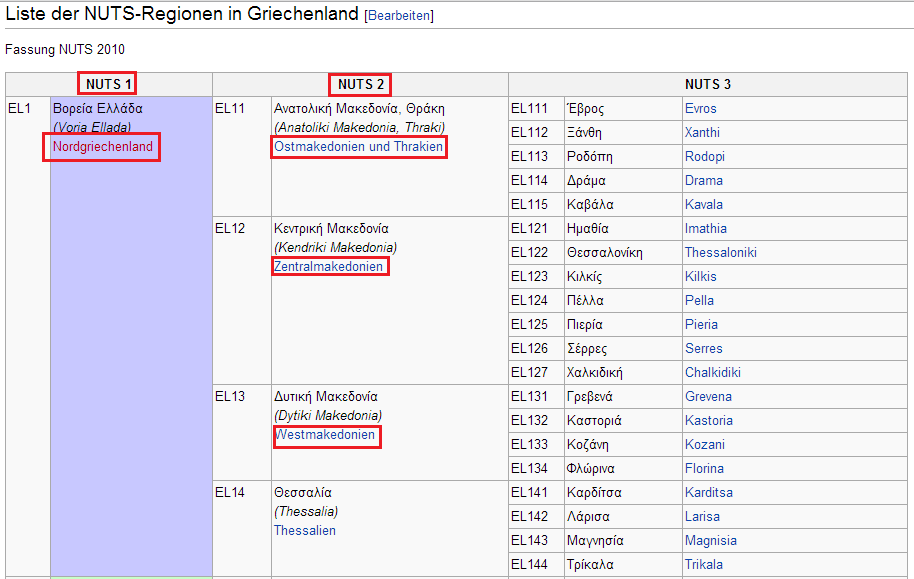Screen dimensions: 914x579
Task: Open the Xanthi link
Action: pyautogui.click(x=702, y=132)
